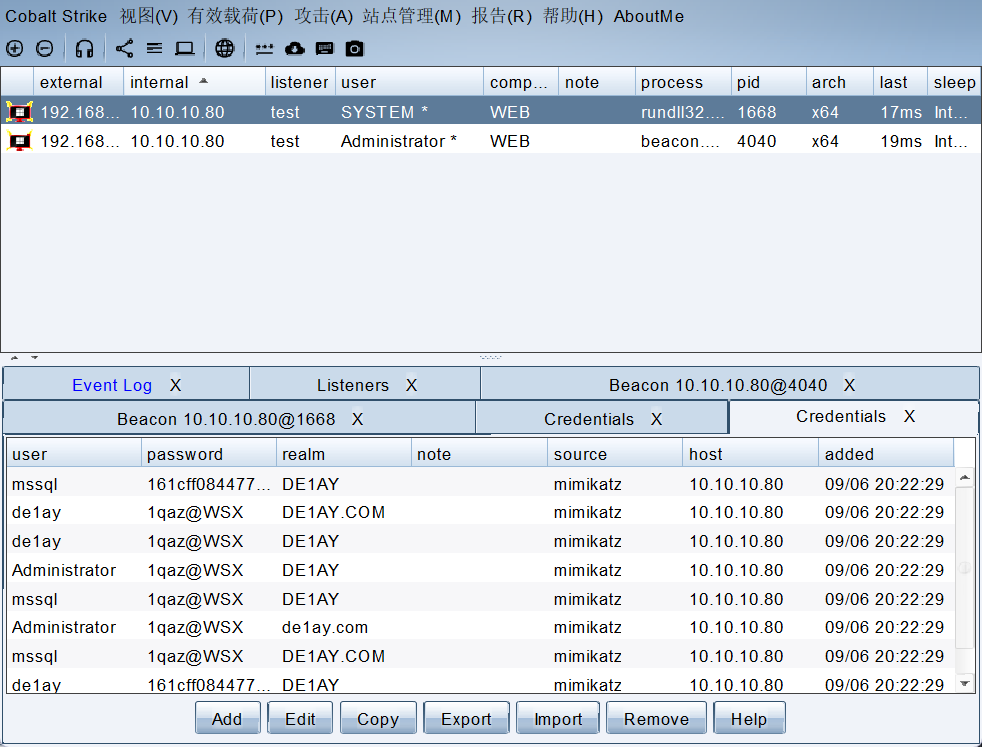Open screenshots via camera icon

tap(354, 48)
